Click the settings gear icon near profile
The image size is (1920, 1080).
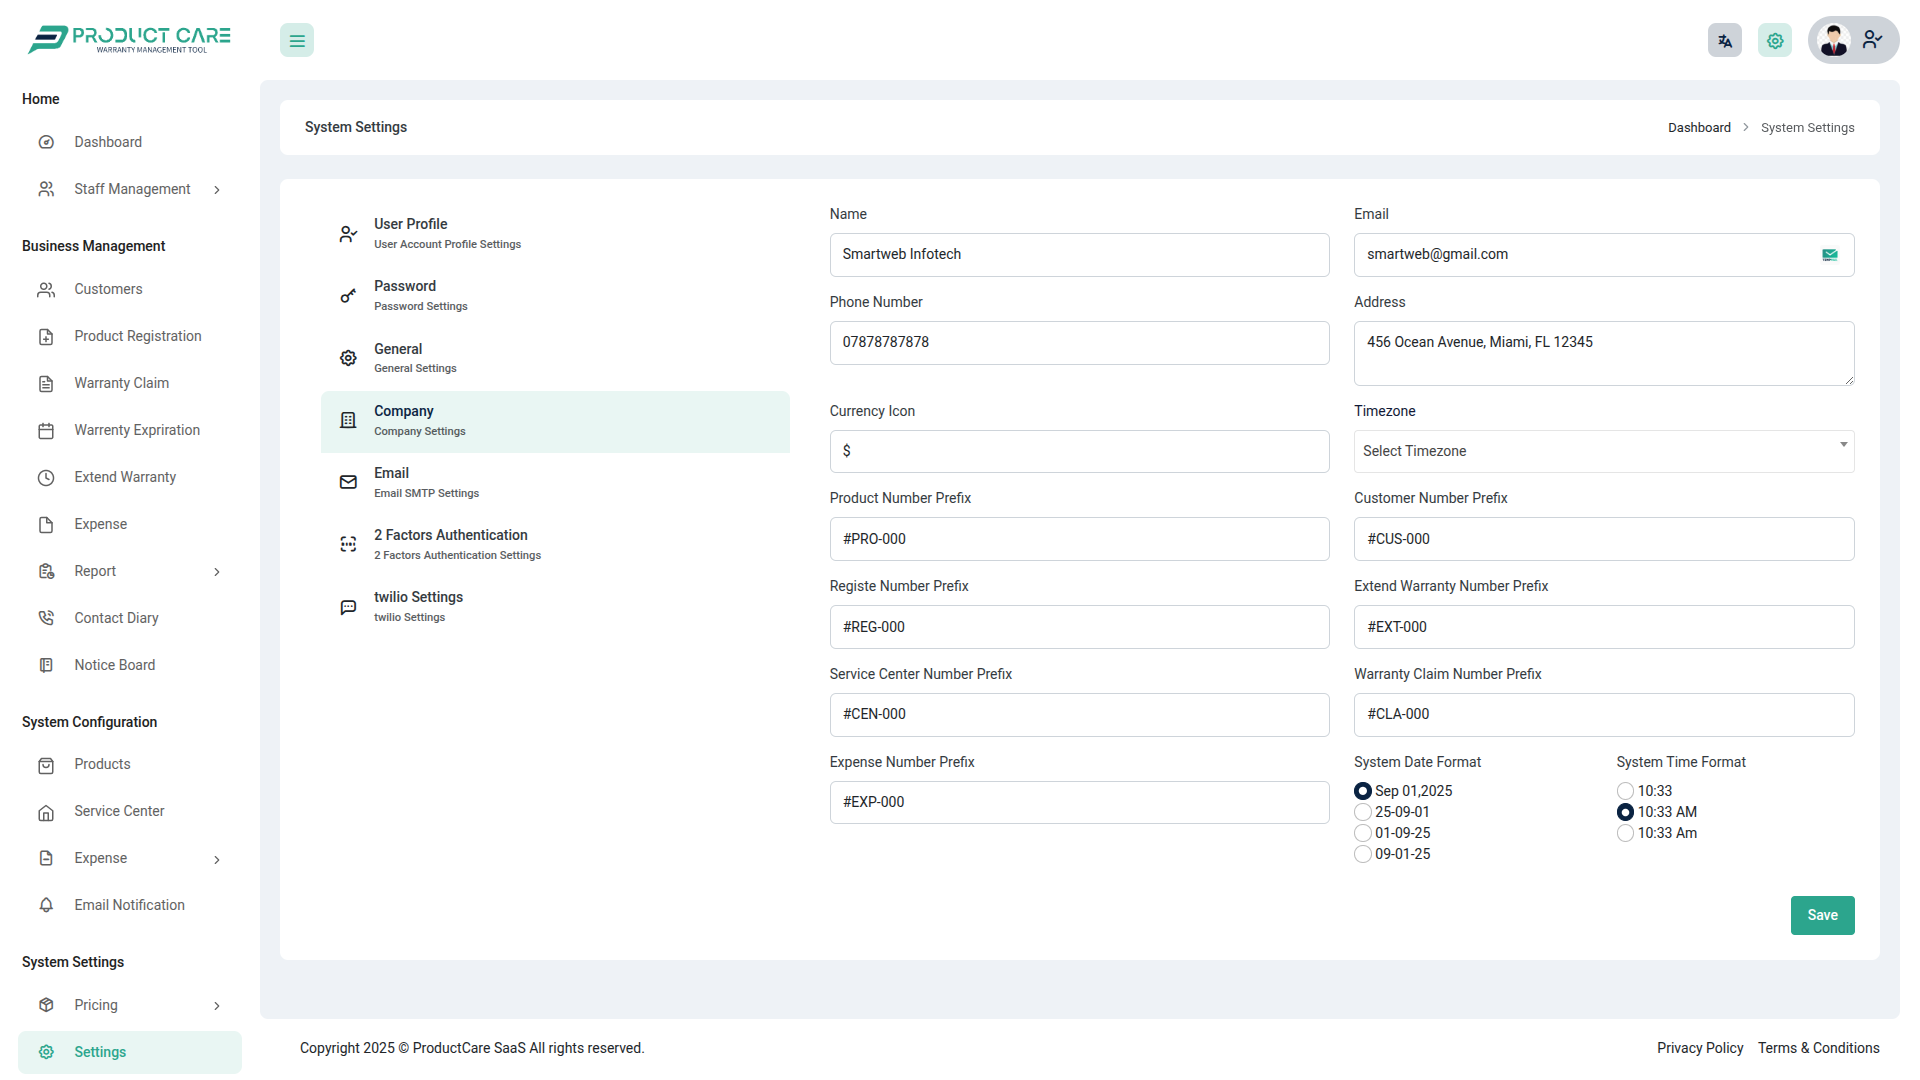[1774, 40]
